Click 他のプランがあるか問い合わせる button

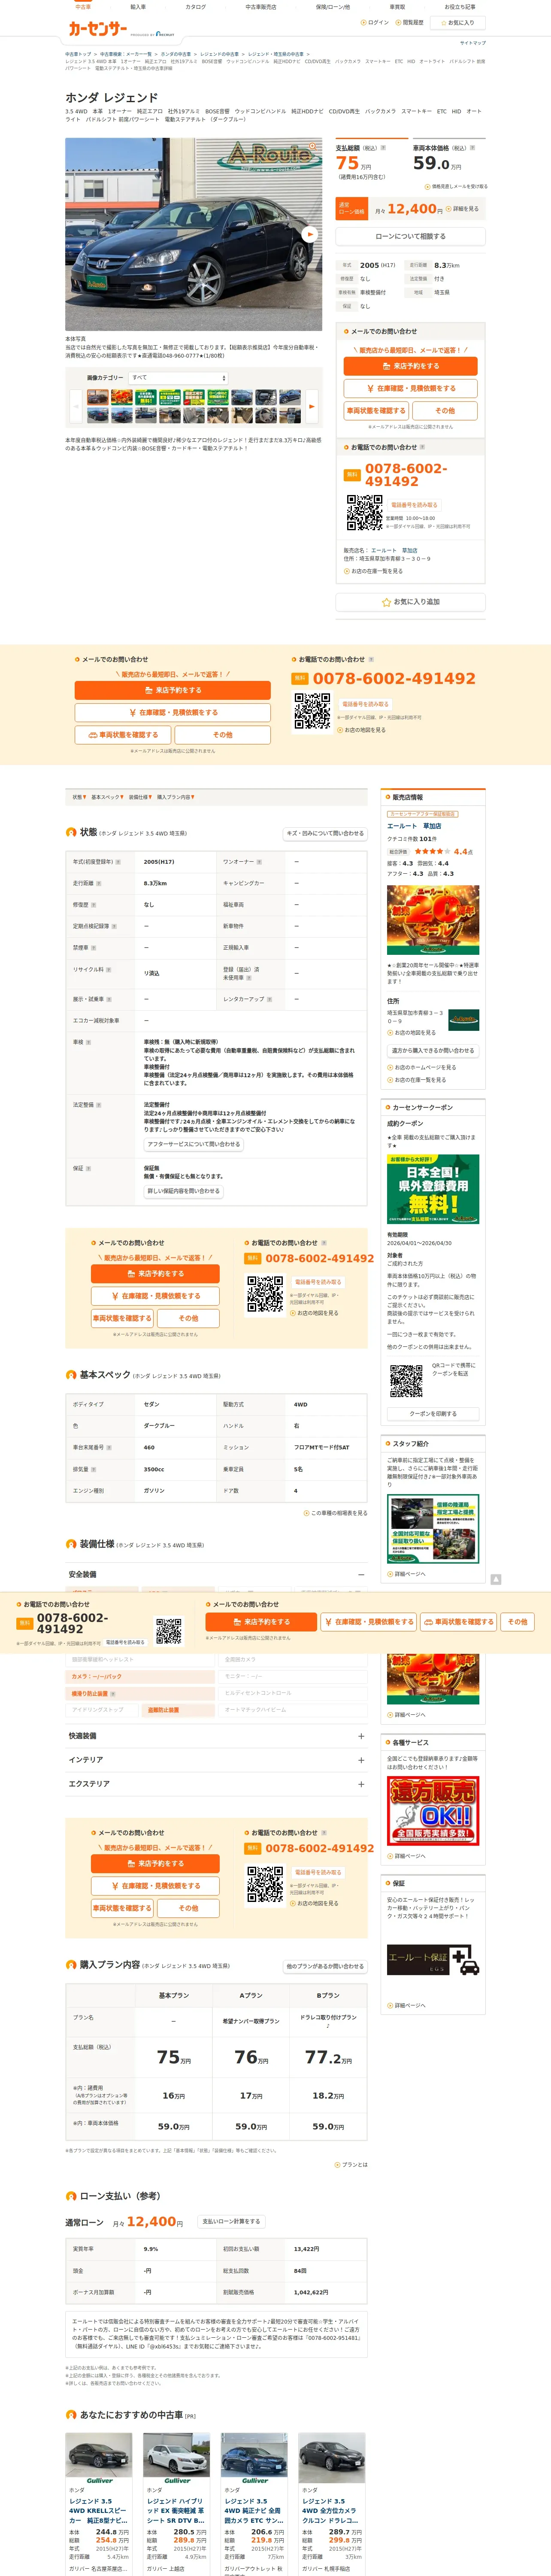pyautogui.click(x=325, y=1967)
